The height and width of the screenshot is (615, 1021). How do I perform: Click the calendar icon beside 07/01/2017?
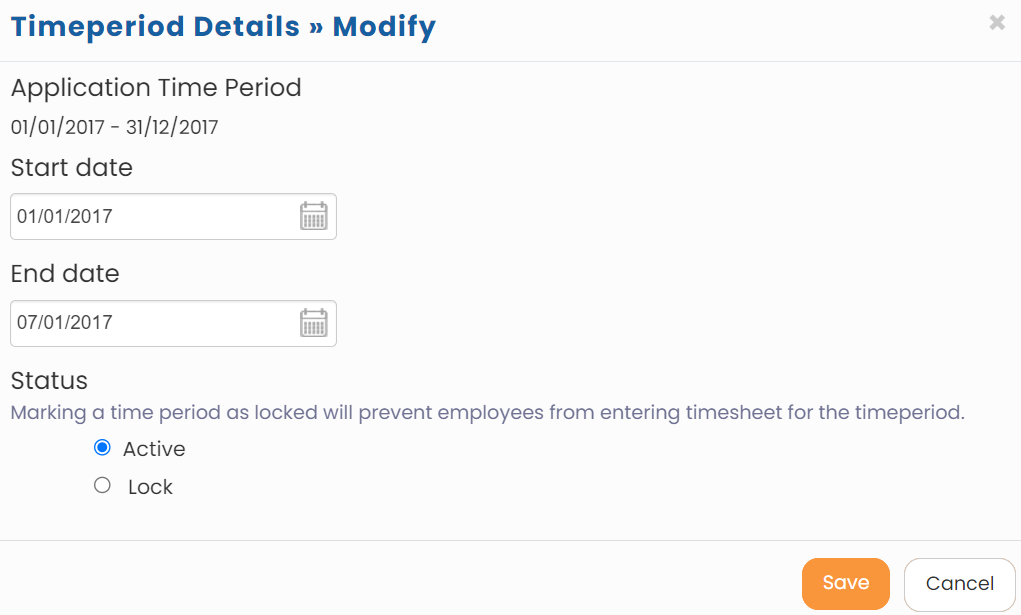(x=313, y=322)
